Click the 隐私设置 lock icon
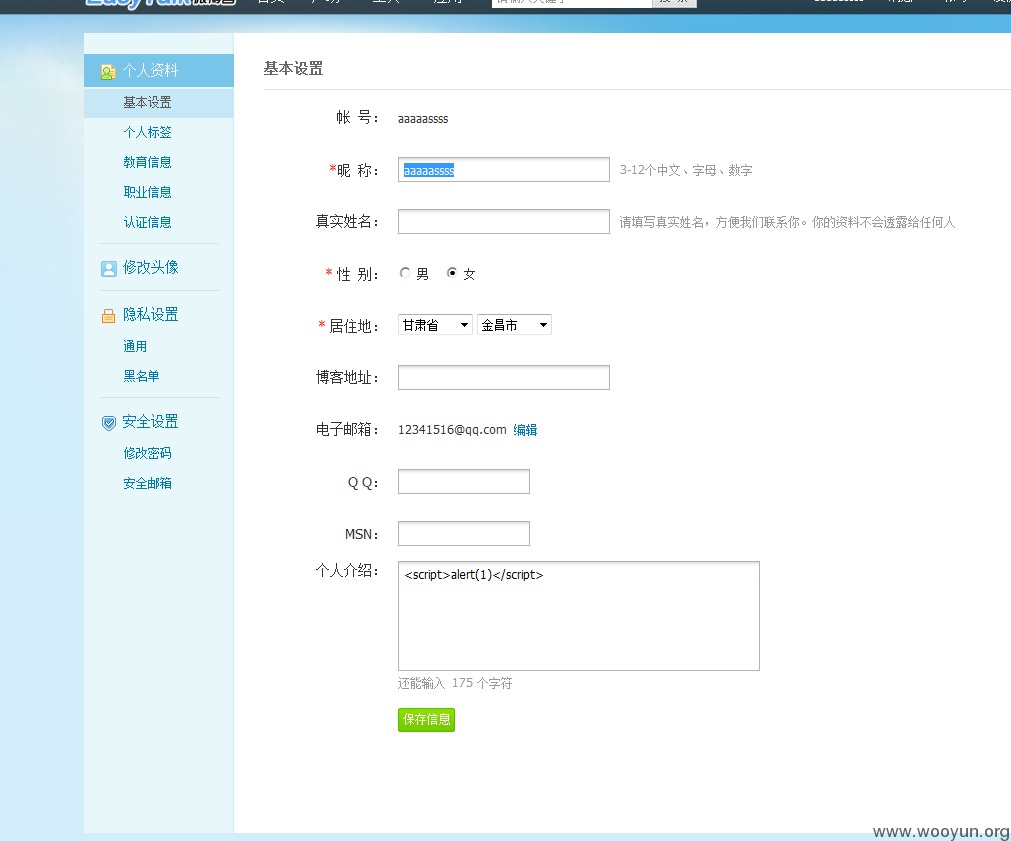Screen dimensions: 1011x841 click(x=108, y=315)
